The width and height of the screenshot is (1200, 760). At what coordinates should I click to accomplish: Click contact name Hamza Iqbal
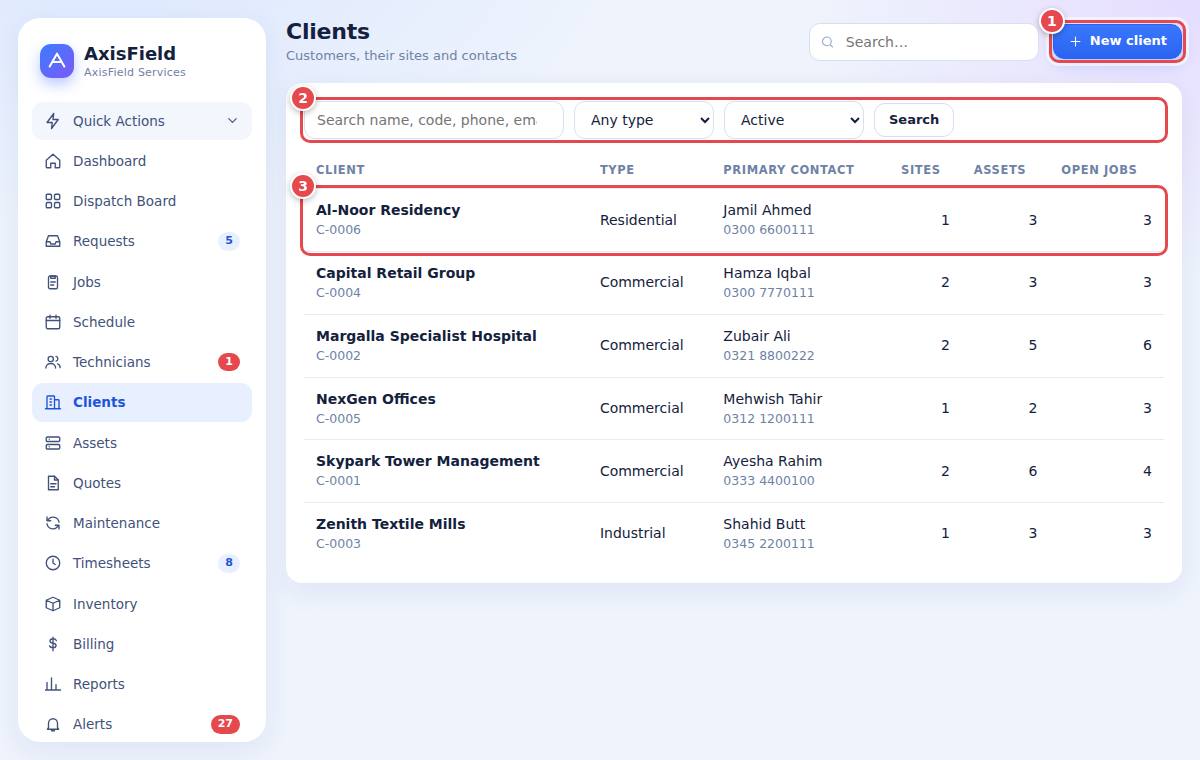(767, 273)
